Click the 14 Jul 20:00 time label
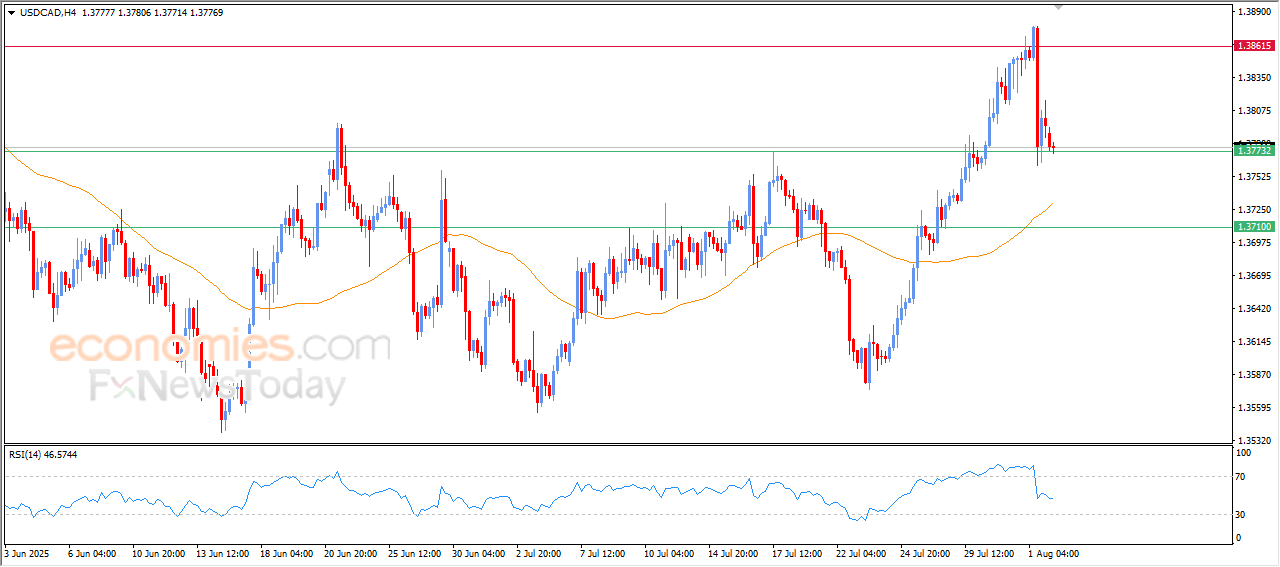 (736, 553)
